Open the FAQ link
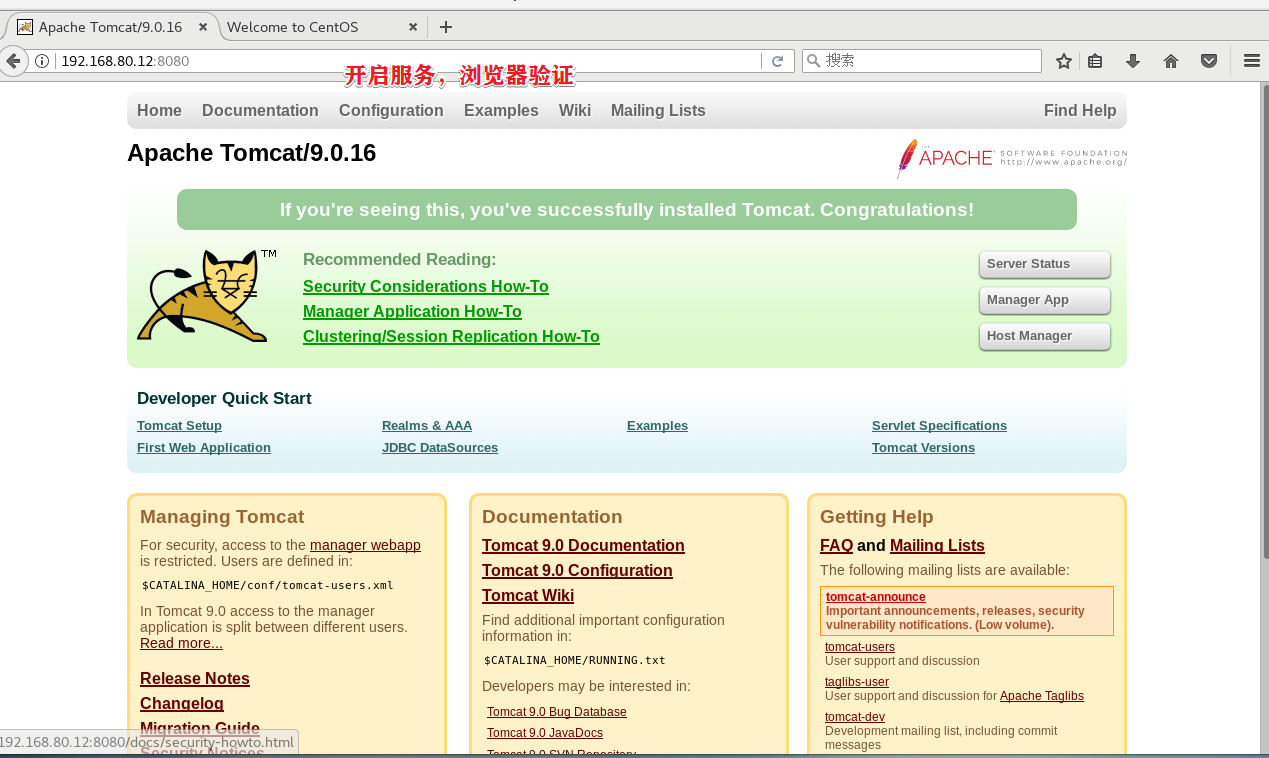Screen dimensions: 1269x758 [836, 546]
